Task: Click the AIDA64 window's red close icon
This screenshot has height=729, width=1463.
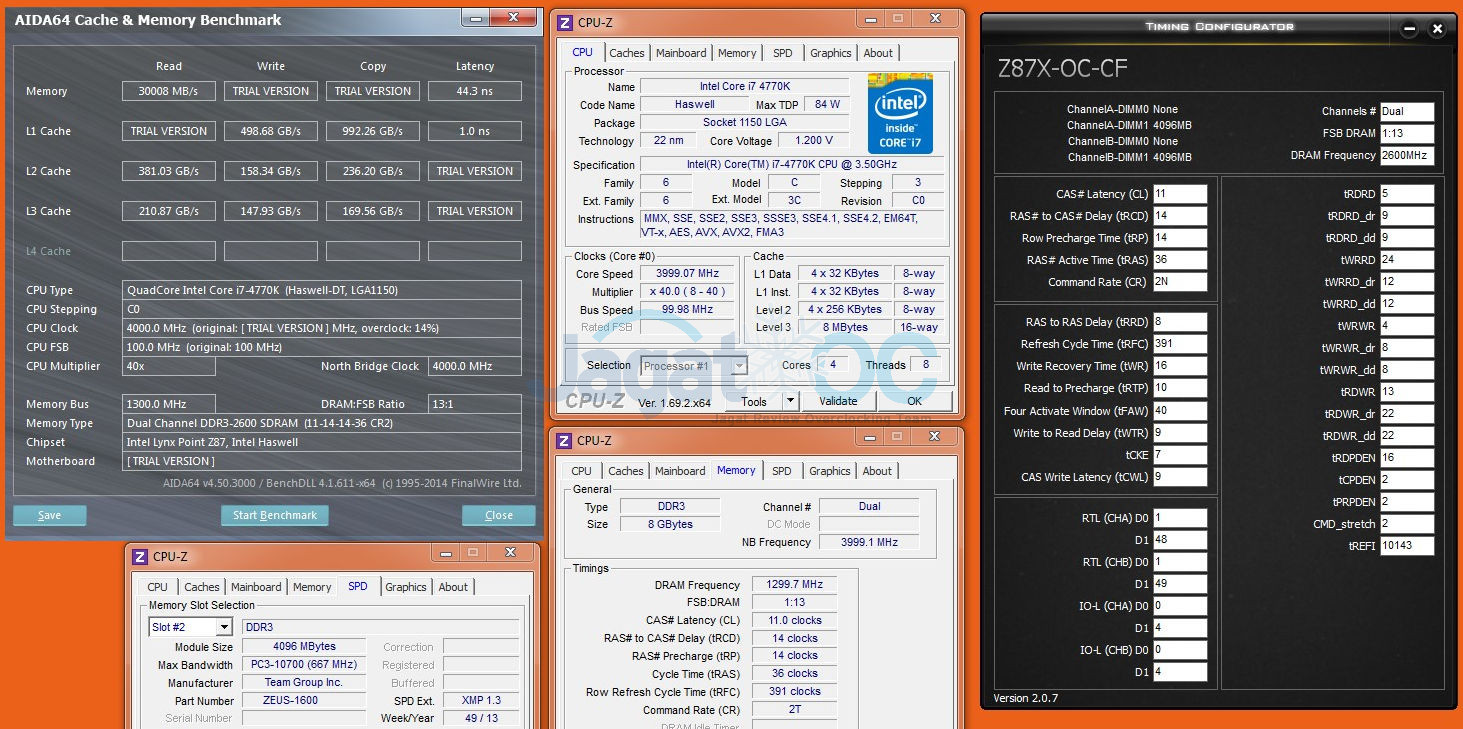Action: [514, 17]
